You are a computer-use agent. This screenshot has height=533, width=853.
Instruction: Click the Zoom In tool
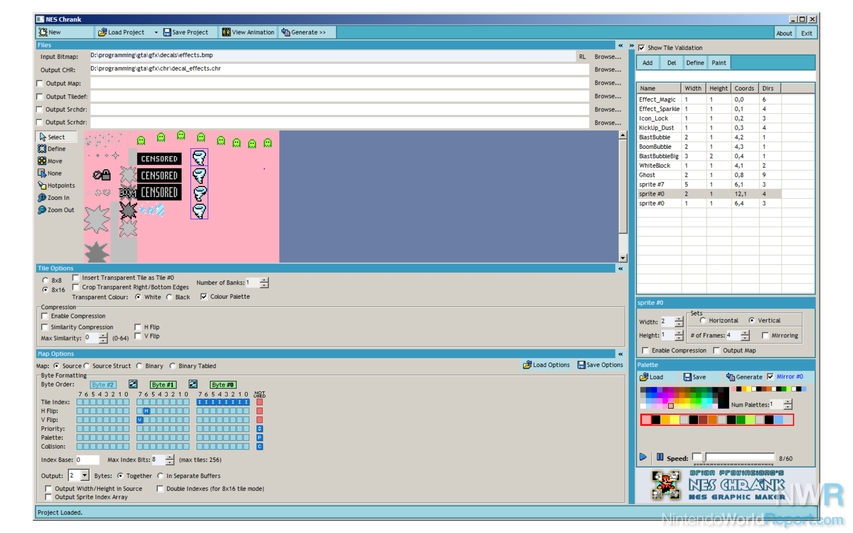[53, 197]
